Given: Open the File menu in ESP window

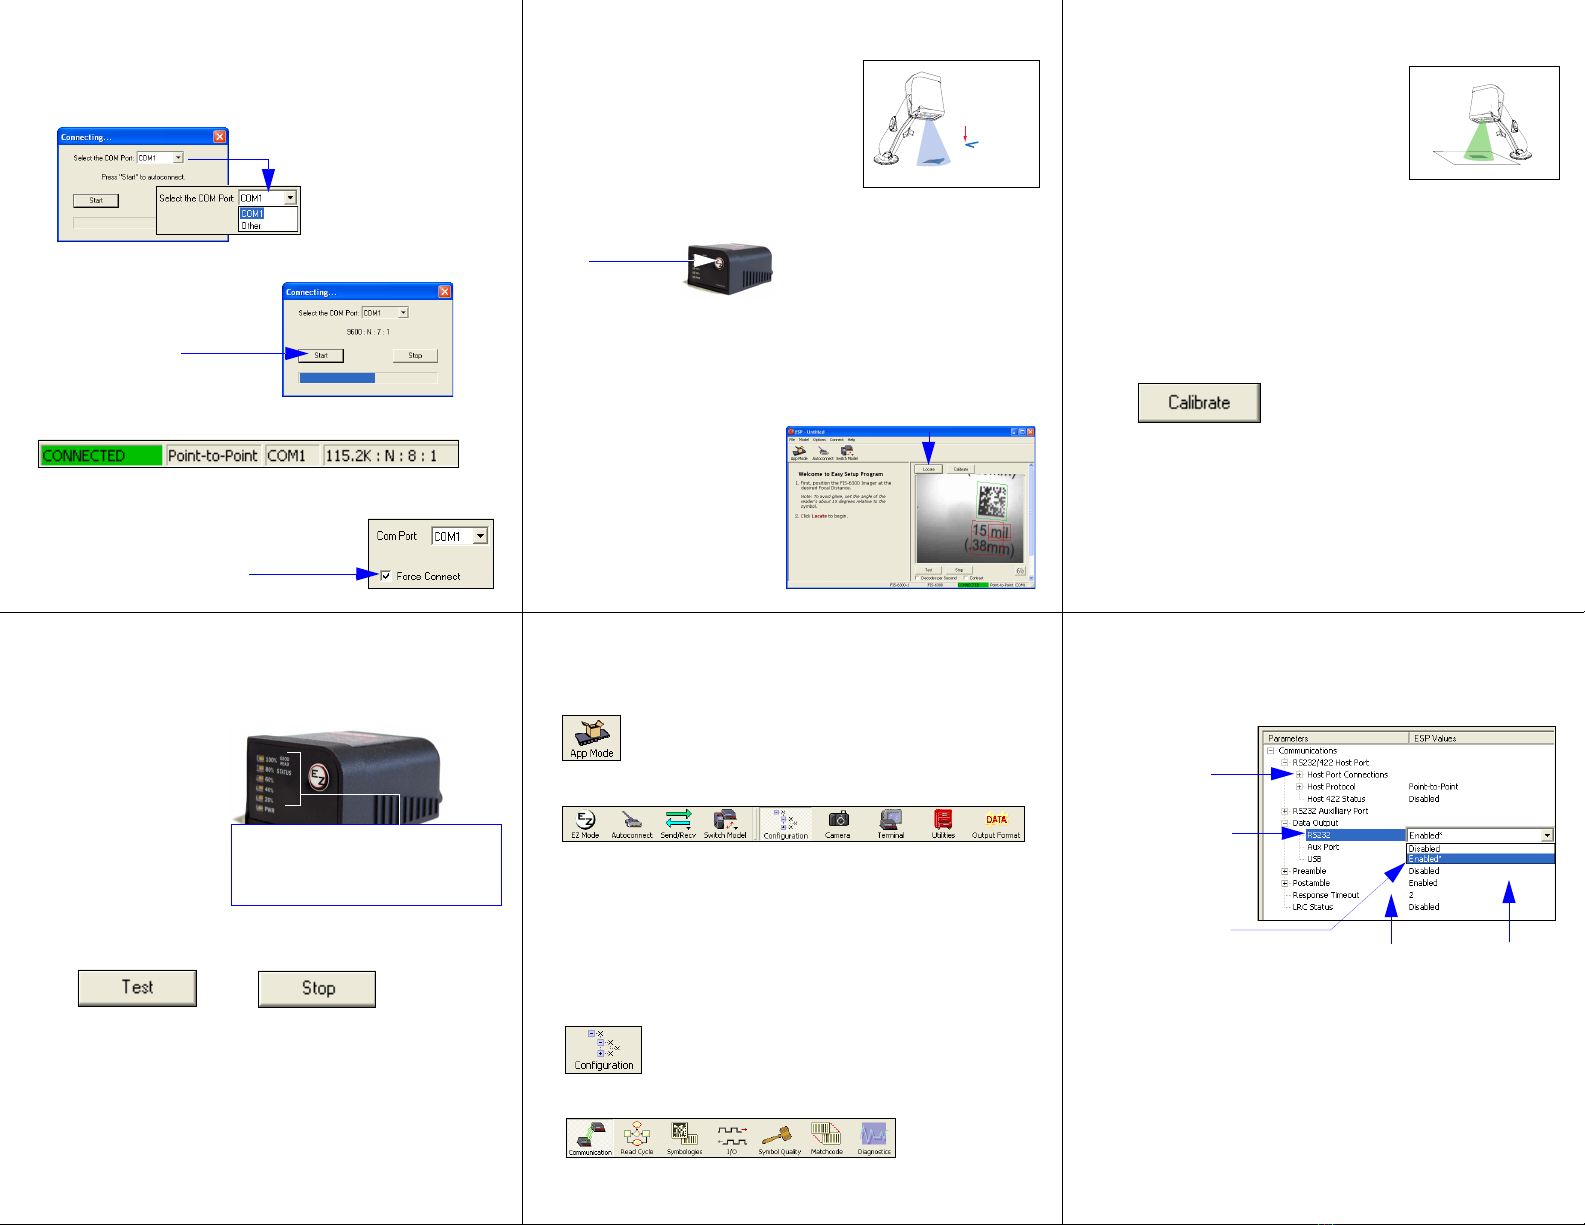Looking at the screenshot, I should coord(792,440).
